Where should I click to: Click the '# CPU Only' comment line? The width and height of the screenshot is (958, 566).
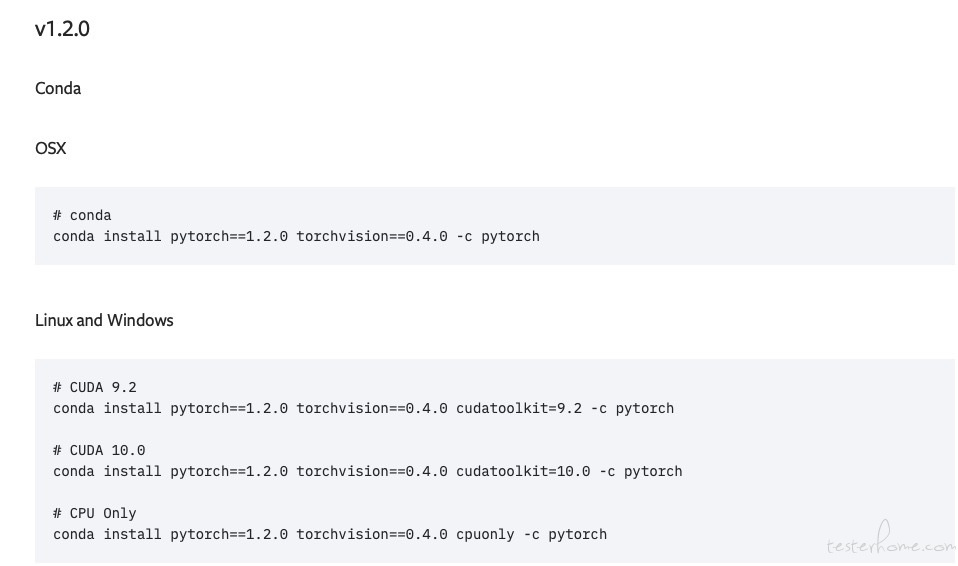95,513
